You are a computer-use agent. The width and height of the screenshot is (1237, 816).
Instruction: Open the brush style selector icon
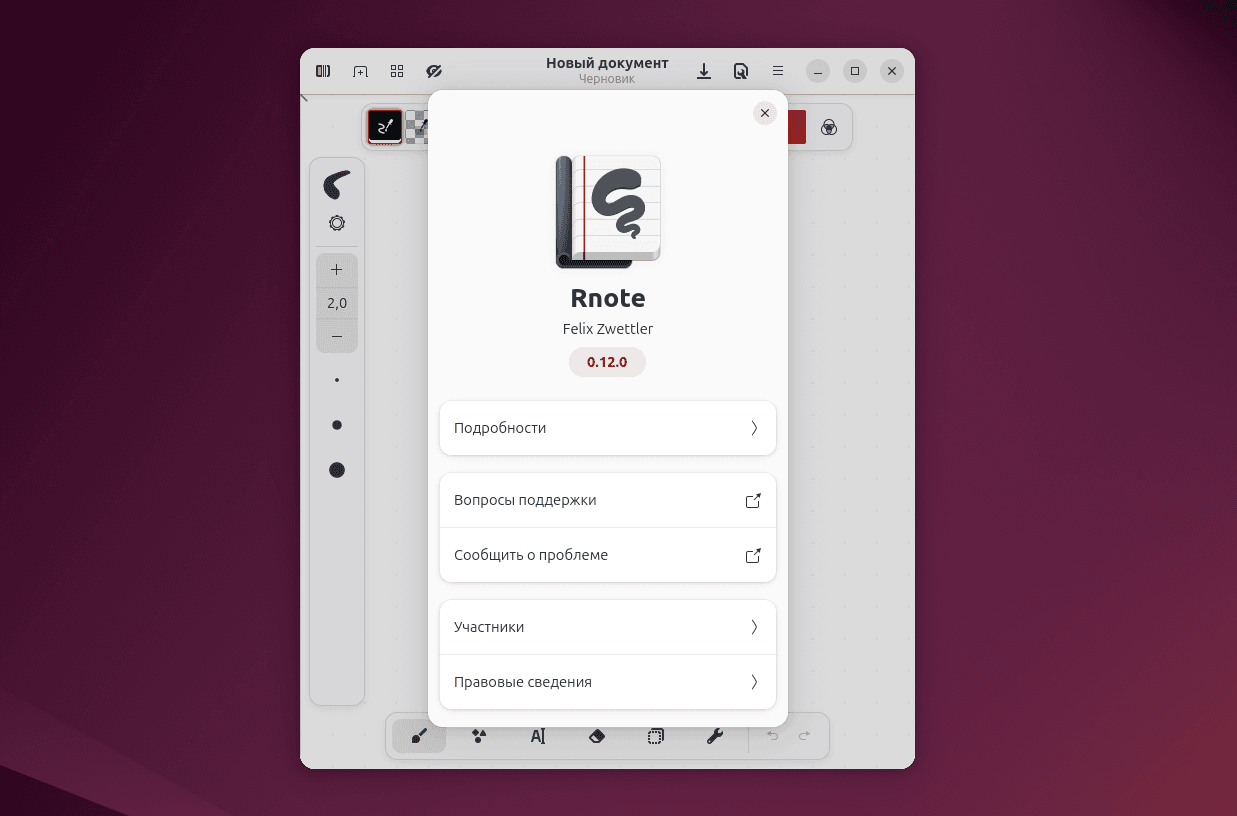coord(337,185)
